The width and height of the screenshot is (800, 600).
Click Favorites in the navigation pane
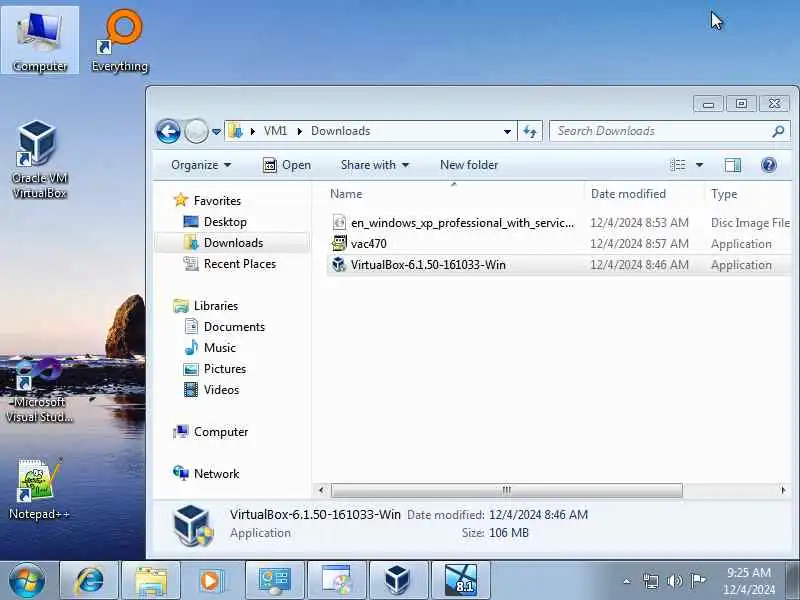coord(217,201)
